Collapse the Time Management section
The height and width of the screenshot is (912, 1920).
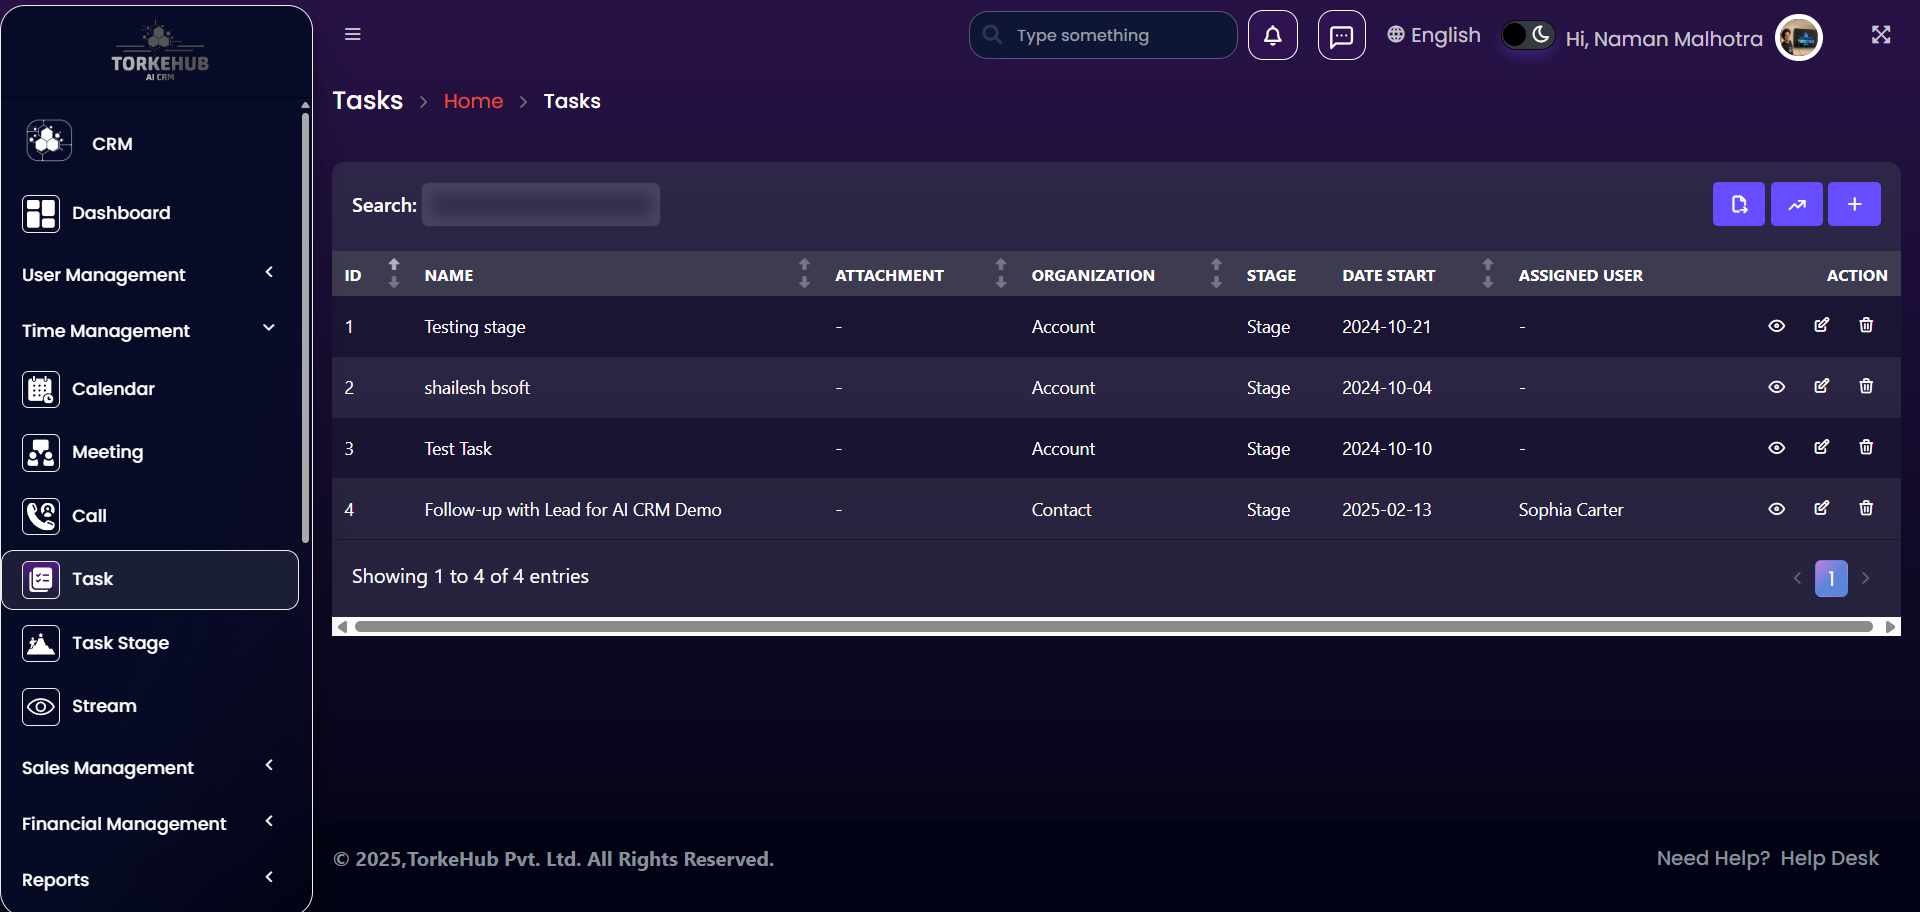pos(148,330)
